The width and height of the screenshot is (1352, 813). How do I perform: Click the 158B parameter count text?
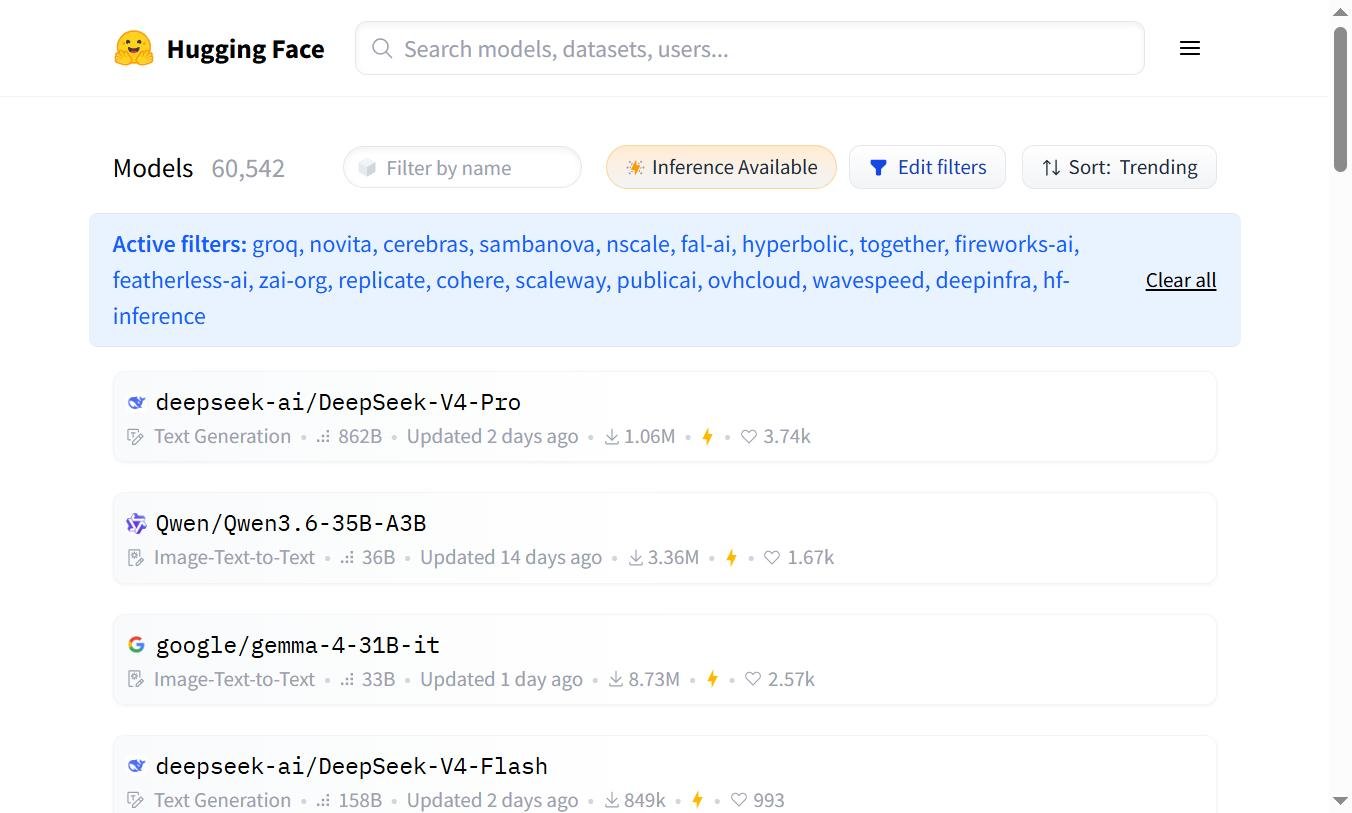point(360,800)
